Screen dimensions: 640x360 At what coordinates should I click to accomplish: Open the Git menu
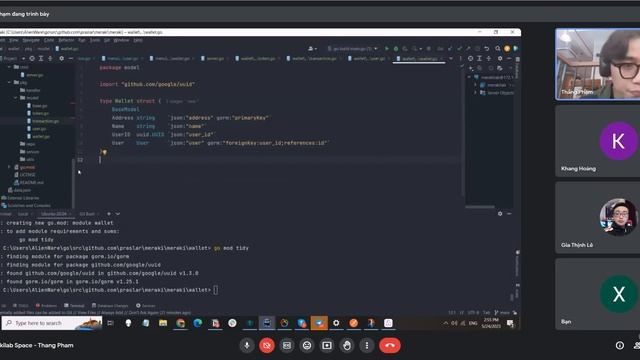[107, 40]
